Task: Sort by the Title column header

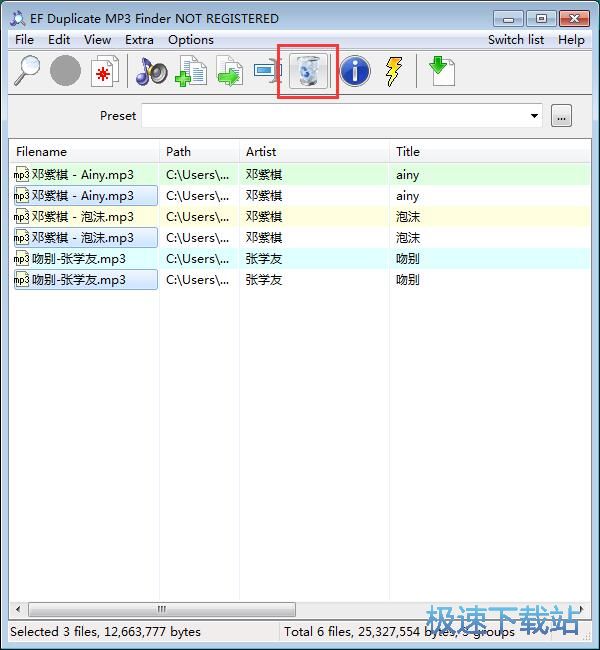Action: pyautogui.click(x=489, y=152)
